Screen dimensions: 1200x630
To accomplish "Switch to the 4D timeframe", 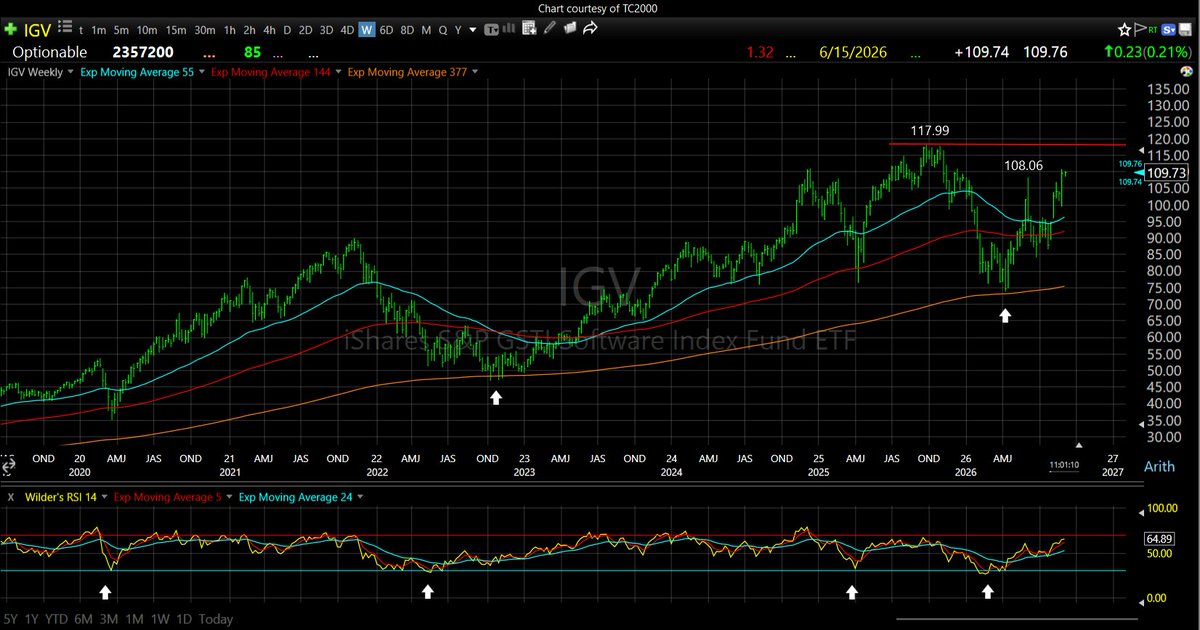I will (x=347, y=30).
